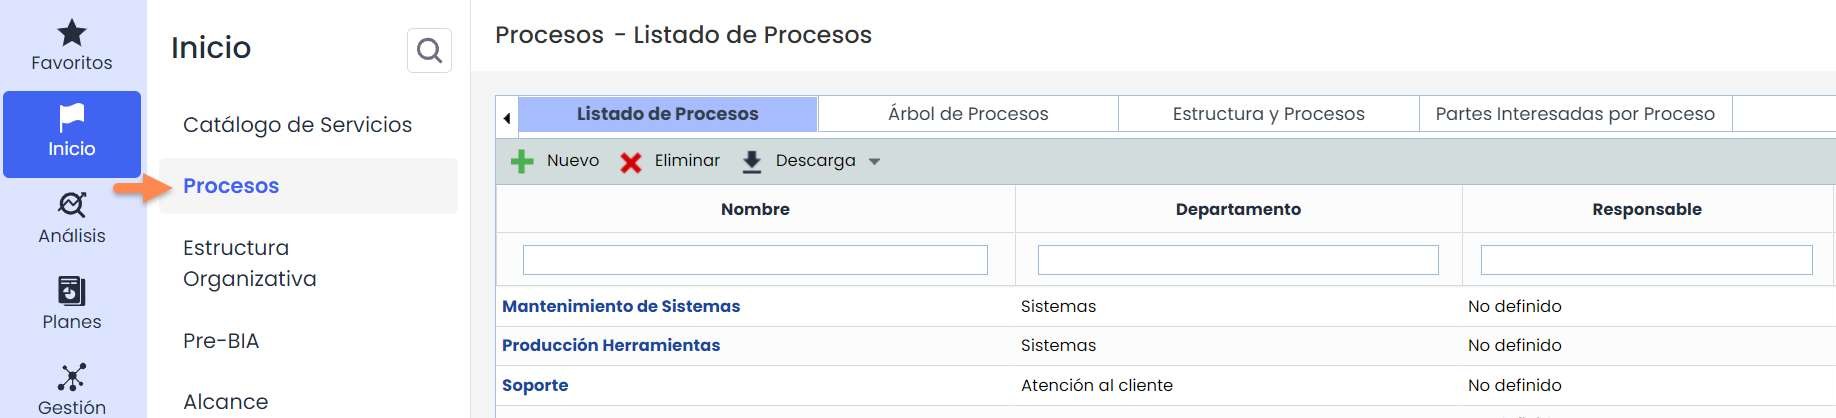Click the green plus Nuevo icon
Image resolution: width=1836 pixels, height=418 pixels.
click(x=522, y=161)
